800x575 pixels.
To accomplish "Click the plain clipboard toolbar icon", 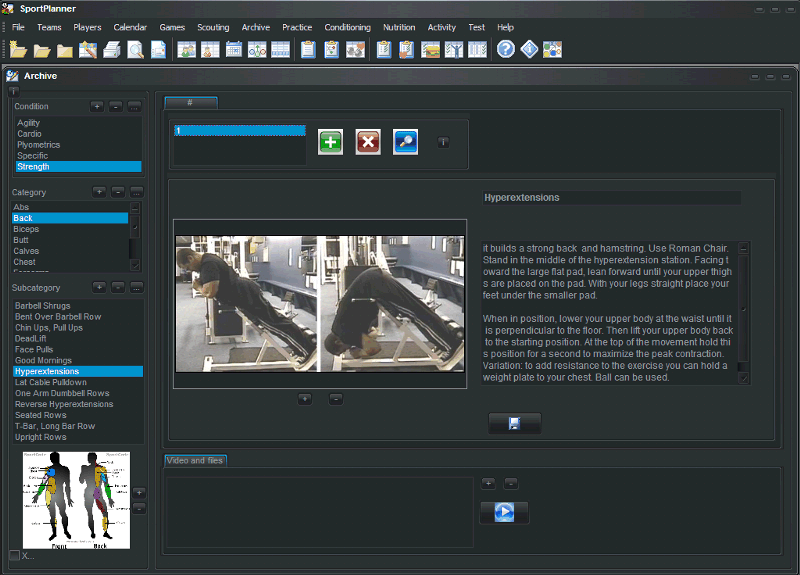I will [x=308, y=49].
